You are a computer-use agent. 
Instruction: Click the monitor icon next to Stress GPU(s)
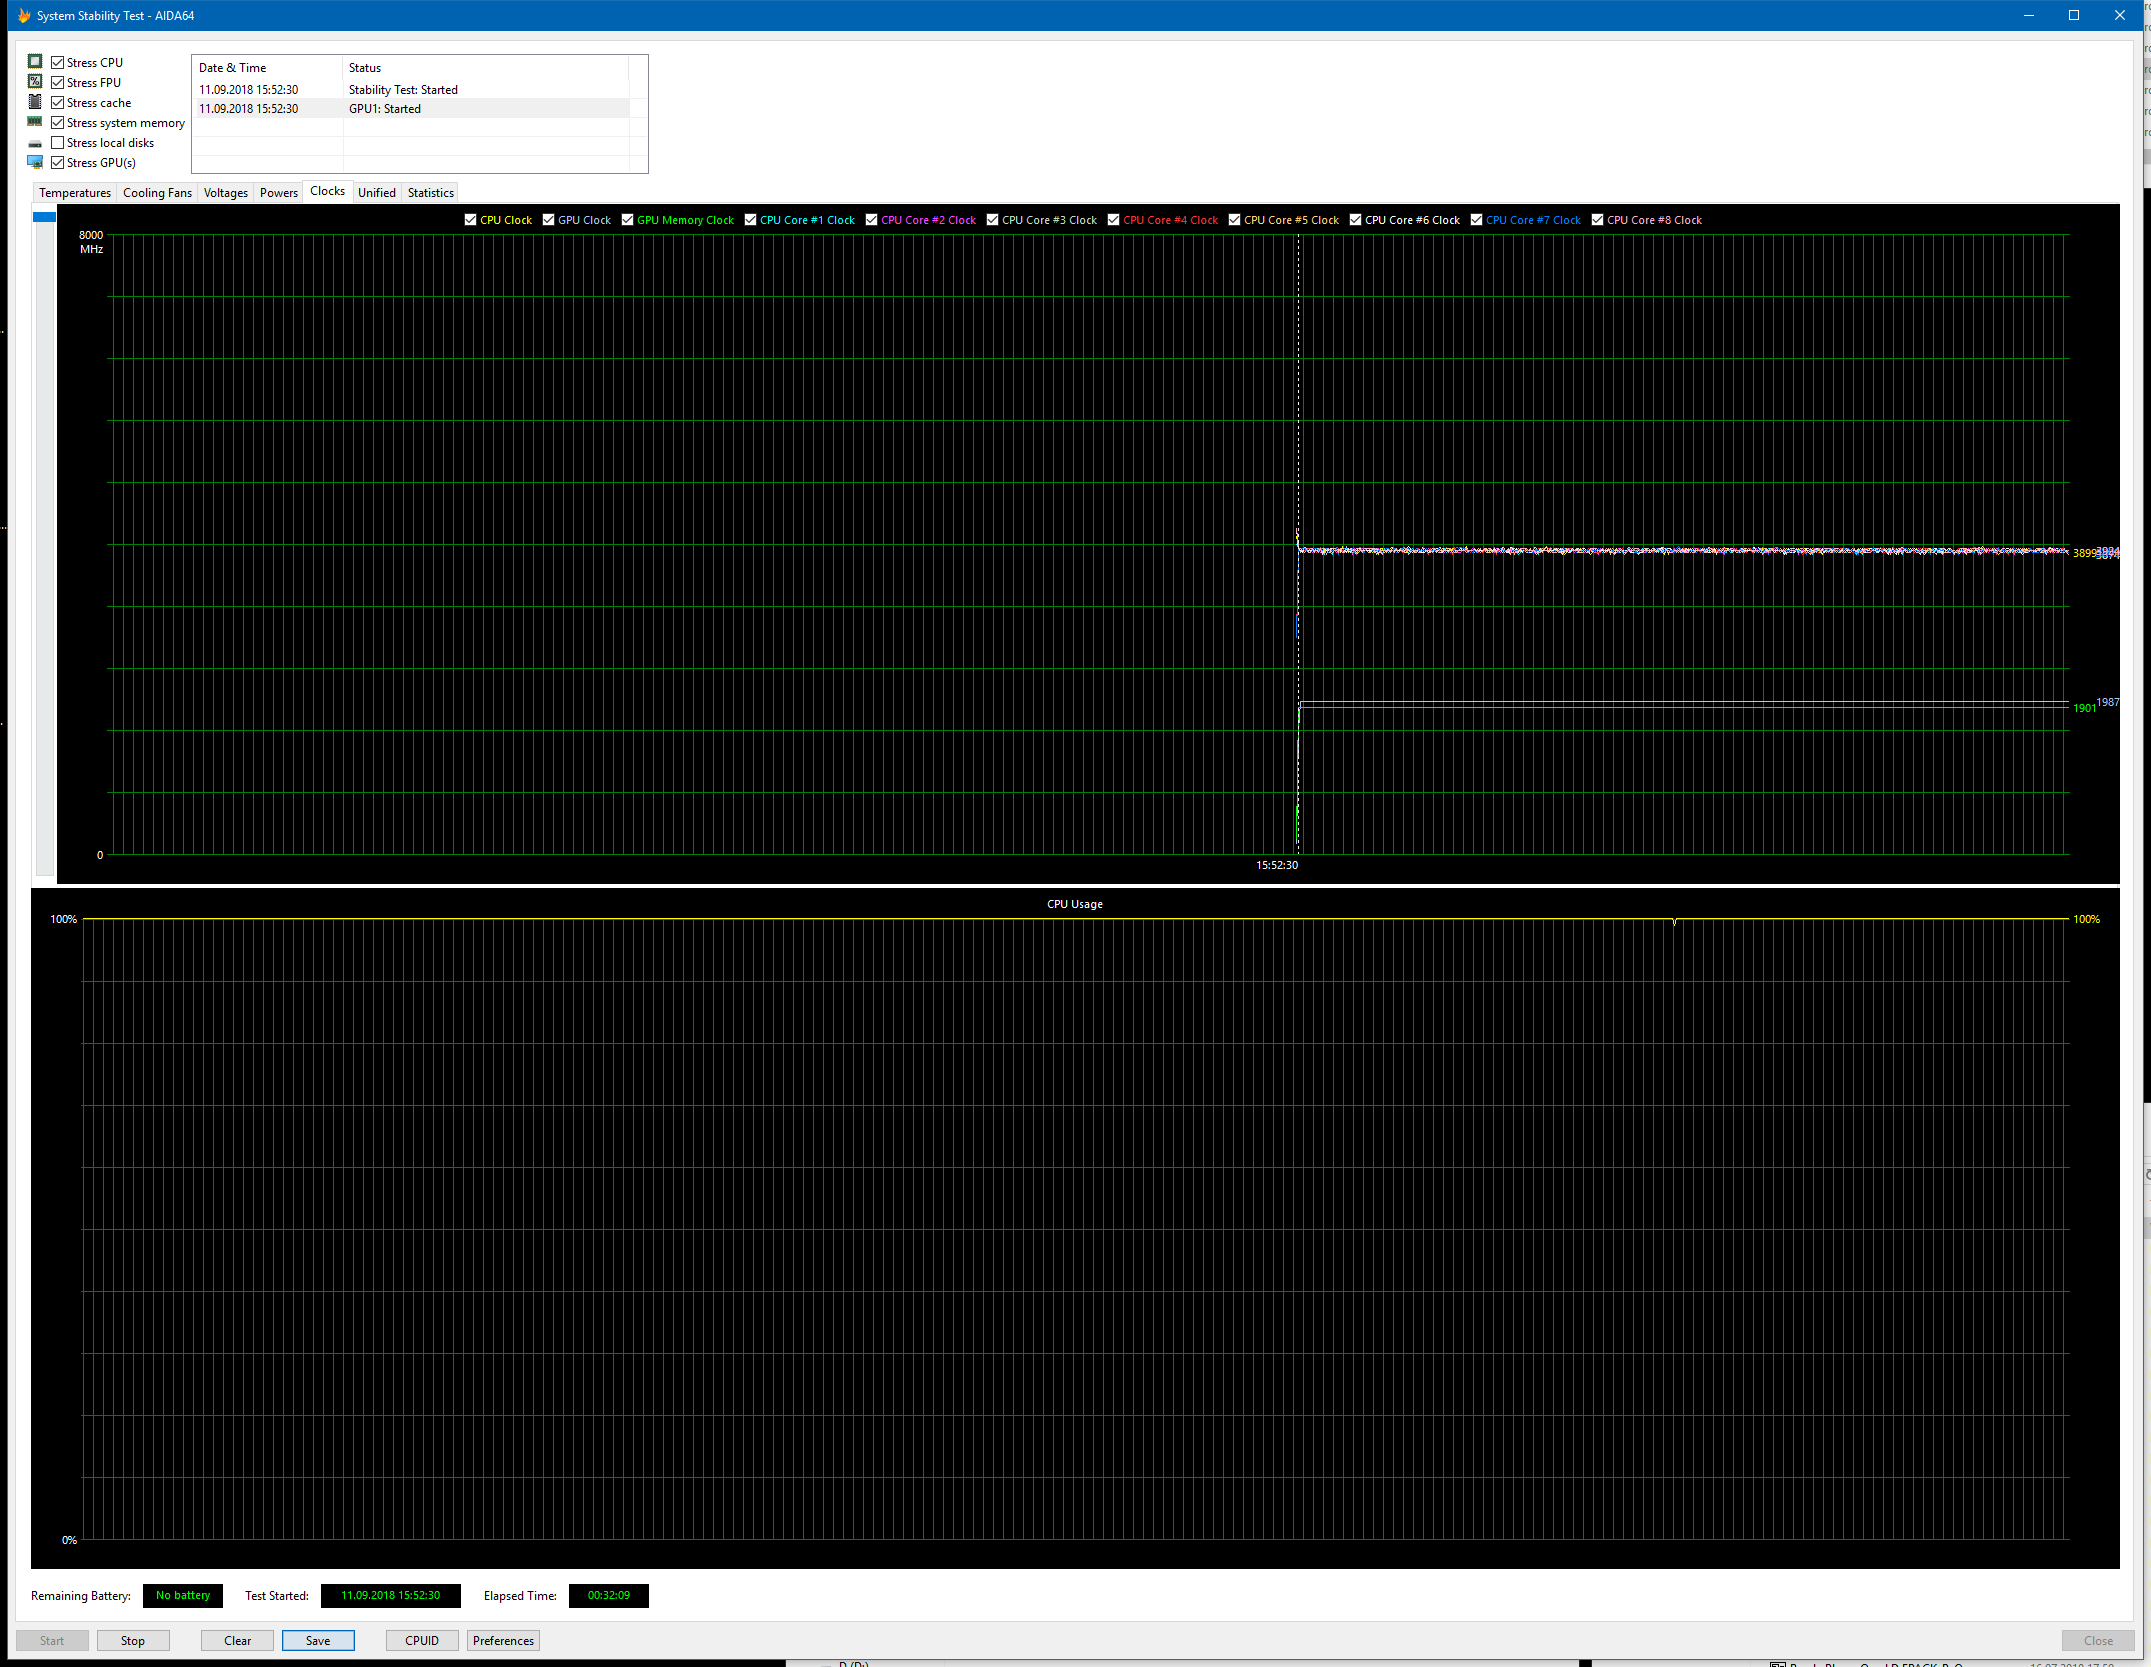pyautogui.click(x=35, y=162)
